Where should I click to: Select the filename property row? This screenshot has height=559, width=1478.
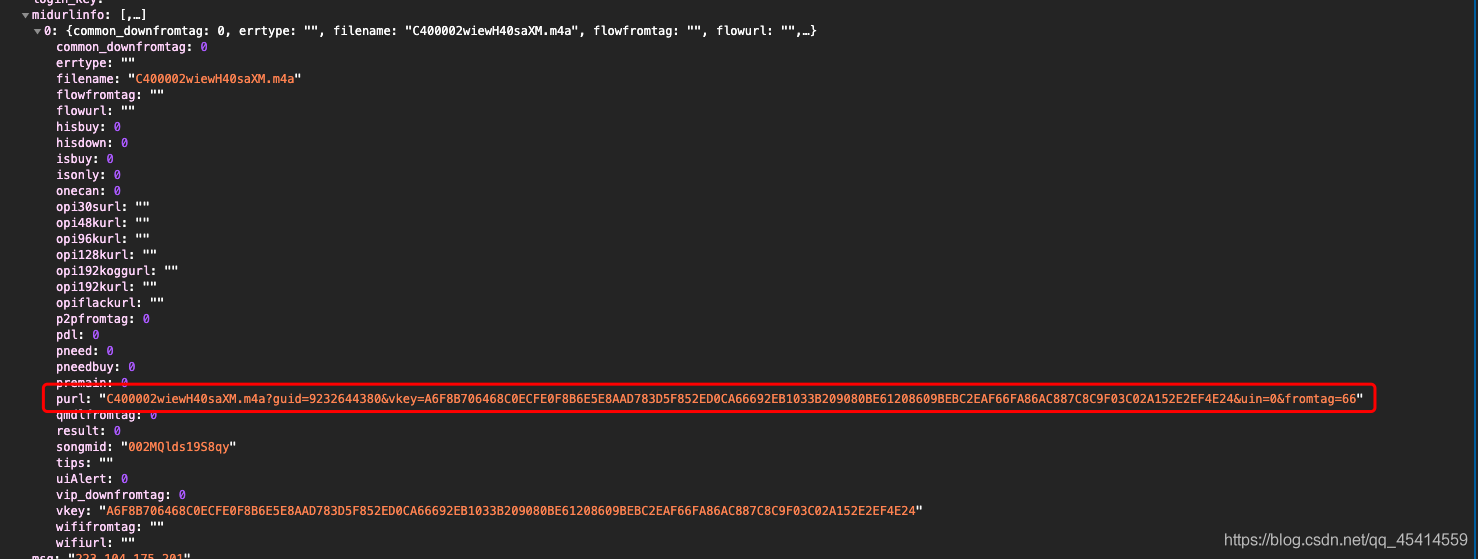[x=179, y=79]
